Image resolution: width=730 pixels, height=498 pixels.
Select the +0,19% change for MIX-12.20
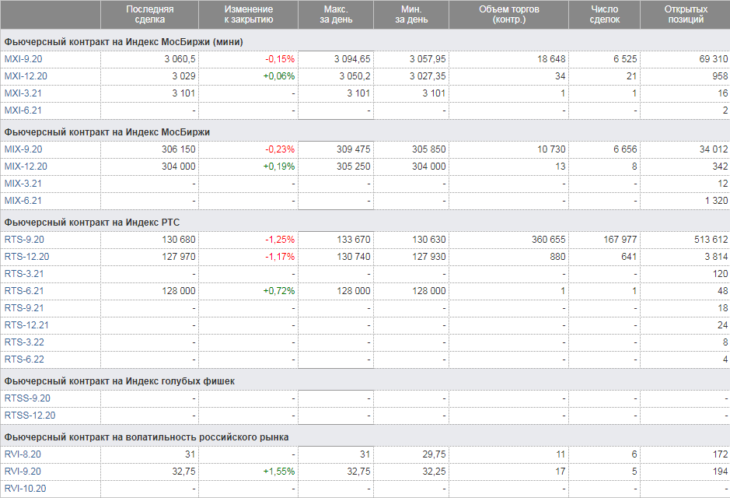pos(279,167)
